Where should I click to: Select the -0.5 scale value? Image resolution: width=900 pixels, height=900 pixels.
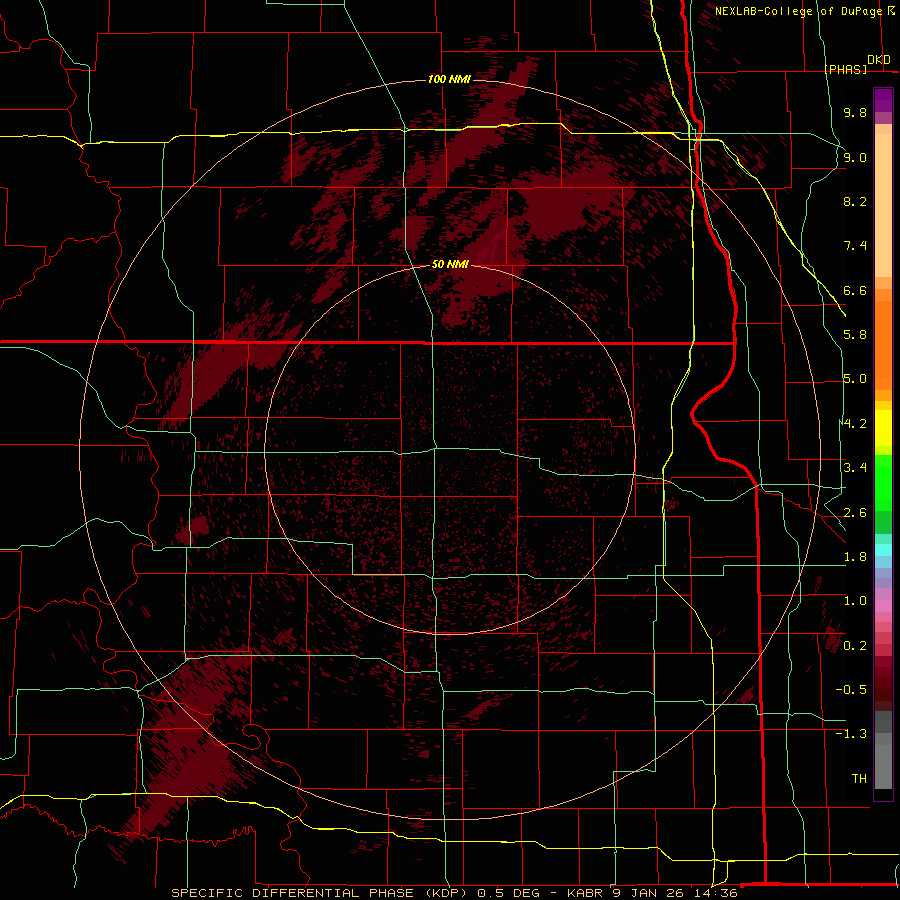coord(851,690)
